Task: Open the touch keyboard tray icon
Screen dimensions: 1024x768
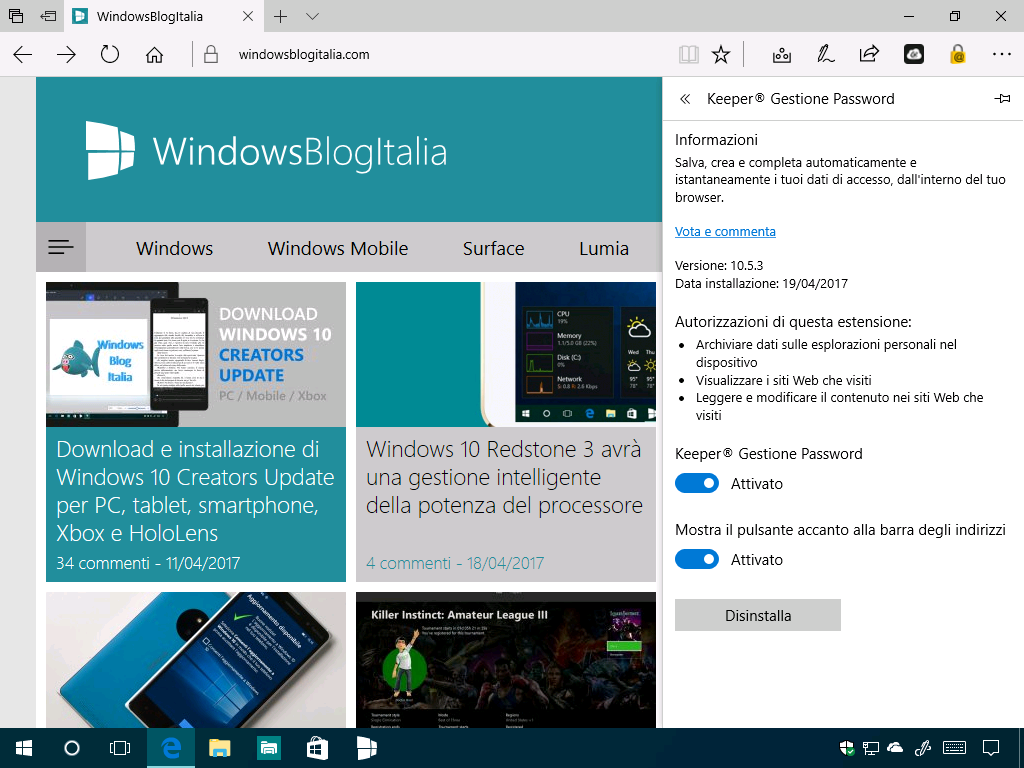Action: pyautogui.click(x=955, y=748)
